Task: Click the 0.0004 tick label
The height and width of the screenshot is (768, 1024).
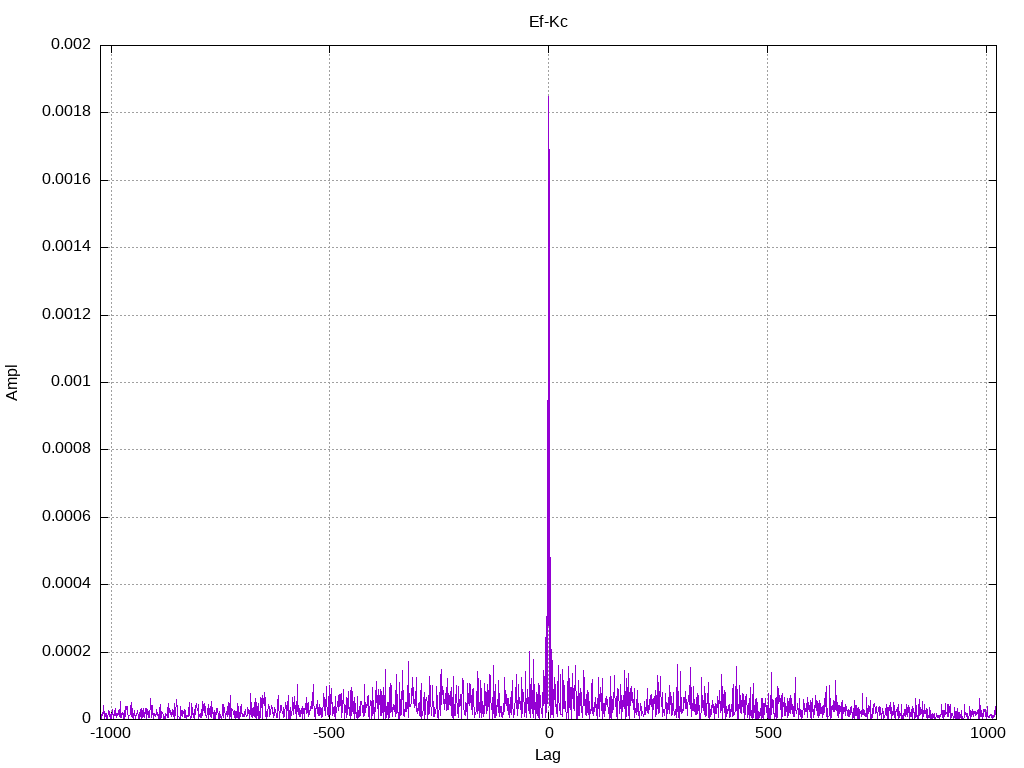Action: tap(66, 584)
